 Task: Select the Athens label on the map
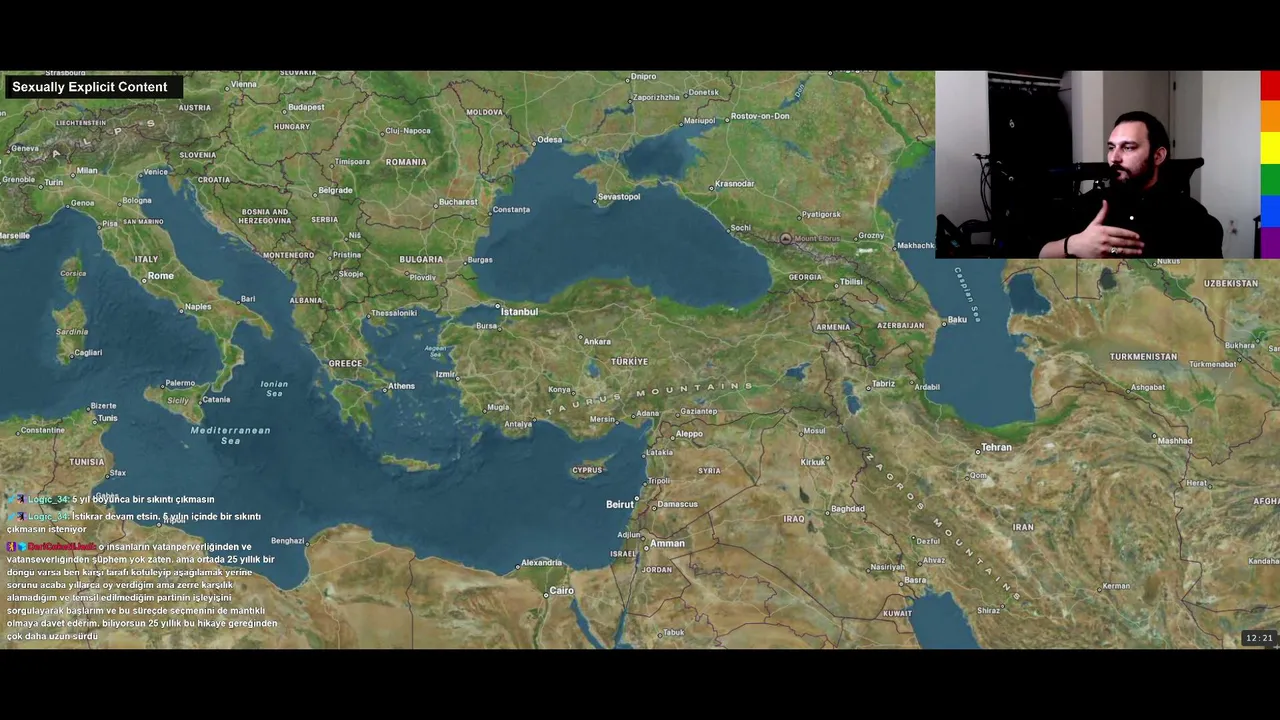tap(401, 387)
